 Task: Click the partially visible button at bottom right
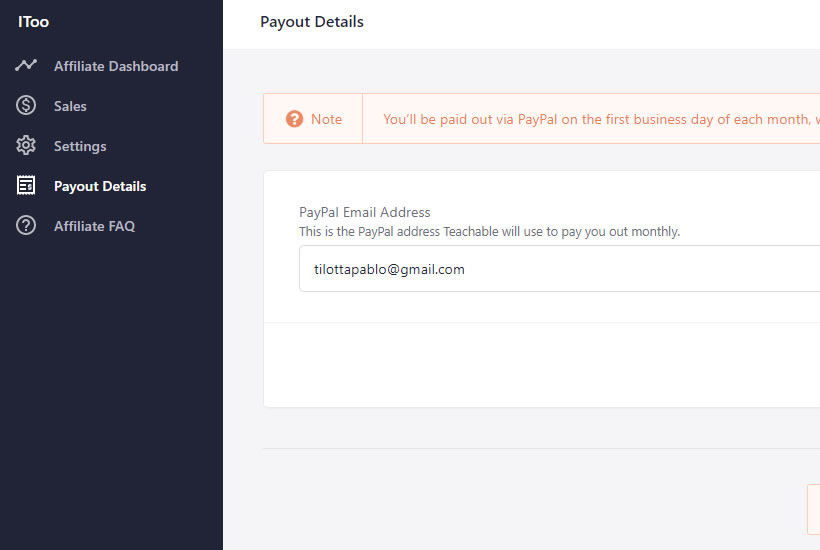[814, 510]
